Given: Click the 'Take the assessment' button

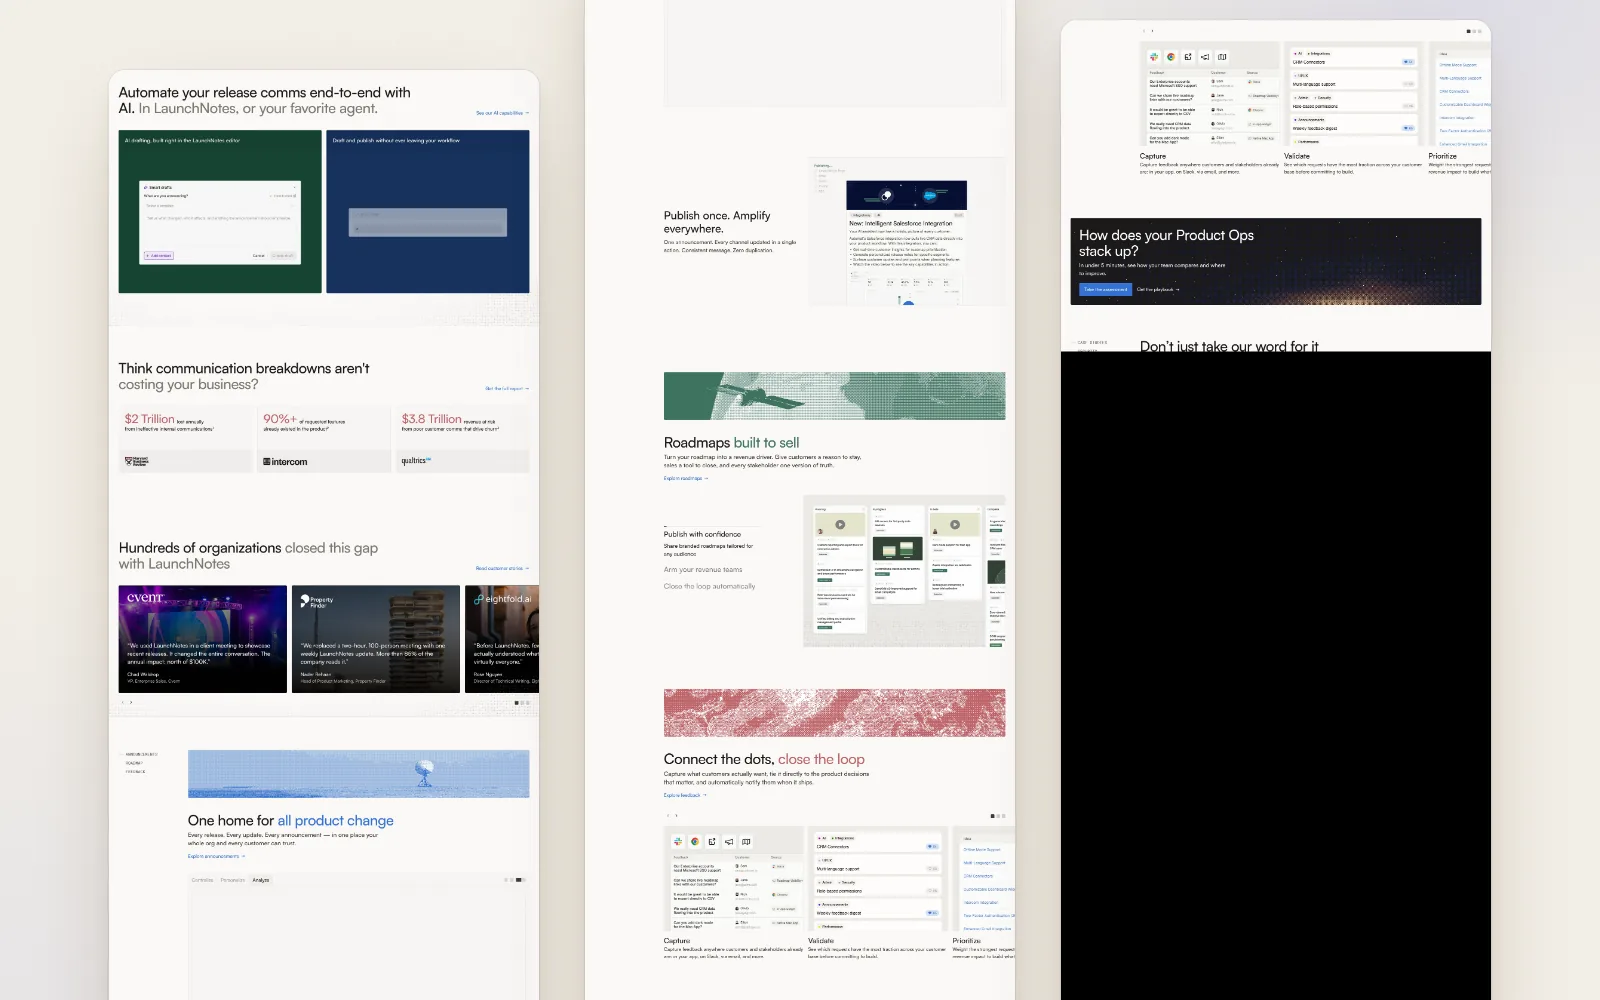Looking at the screenshot, I should 1105,289.
